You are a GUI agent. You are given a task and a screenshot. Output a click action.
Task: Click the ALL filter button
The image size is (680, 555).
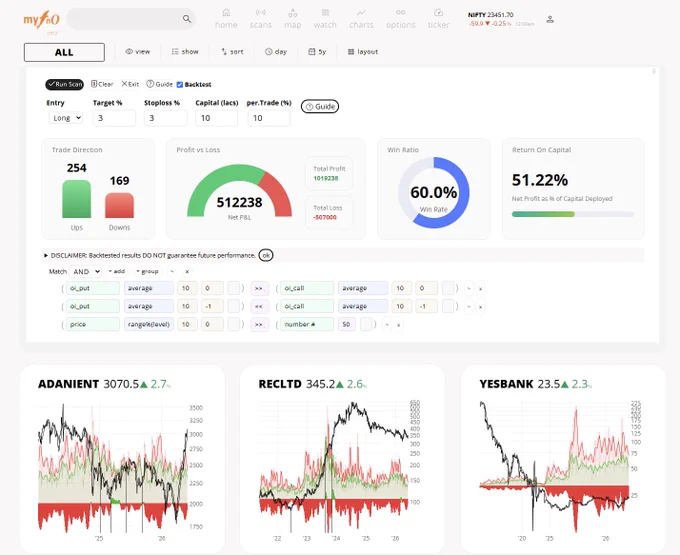[64, 52]
